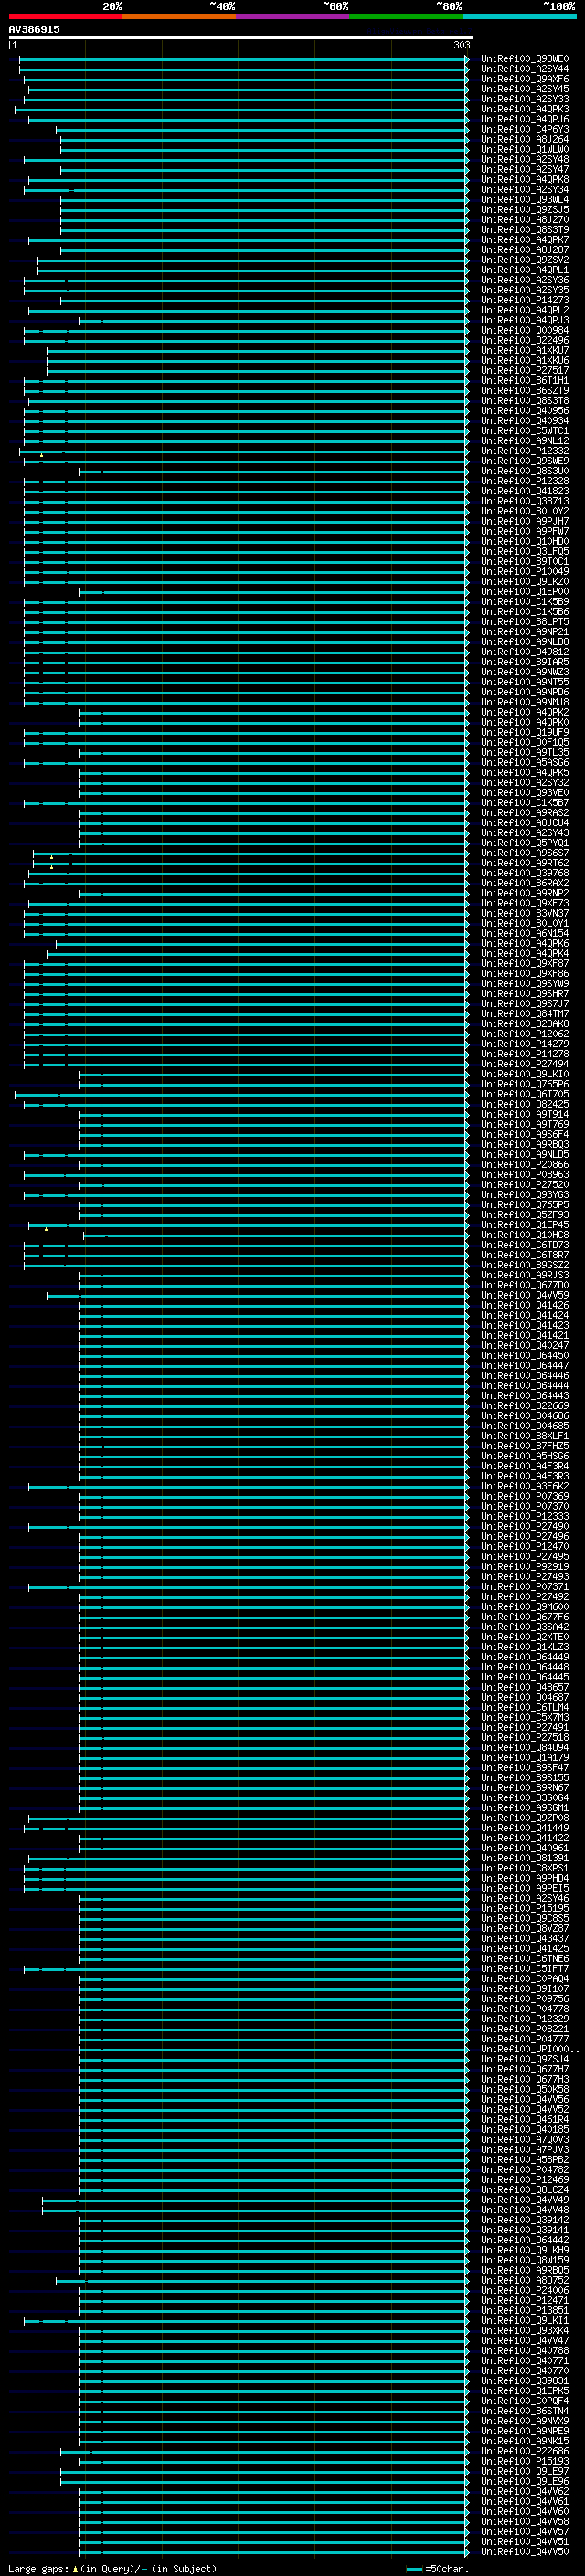This screenshot has width=585, height=2576.
Task: Select the UniRef100_P12333 label
Action: [x=524, y=1516]
